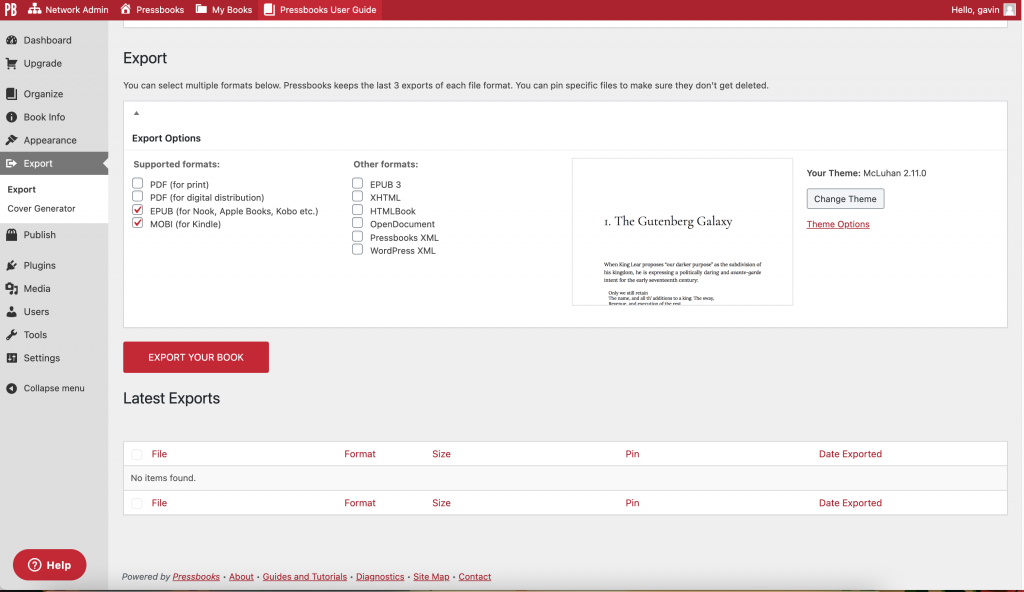Uncheck MOBI (for Kindle) format
The image size is (1024, 592).
pyautogui.click(x=137, y=223)
